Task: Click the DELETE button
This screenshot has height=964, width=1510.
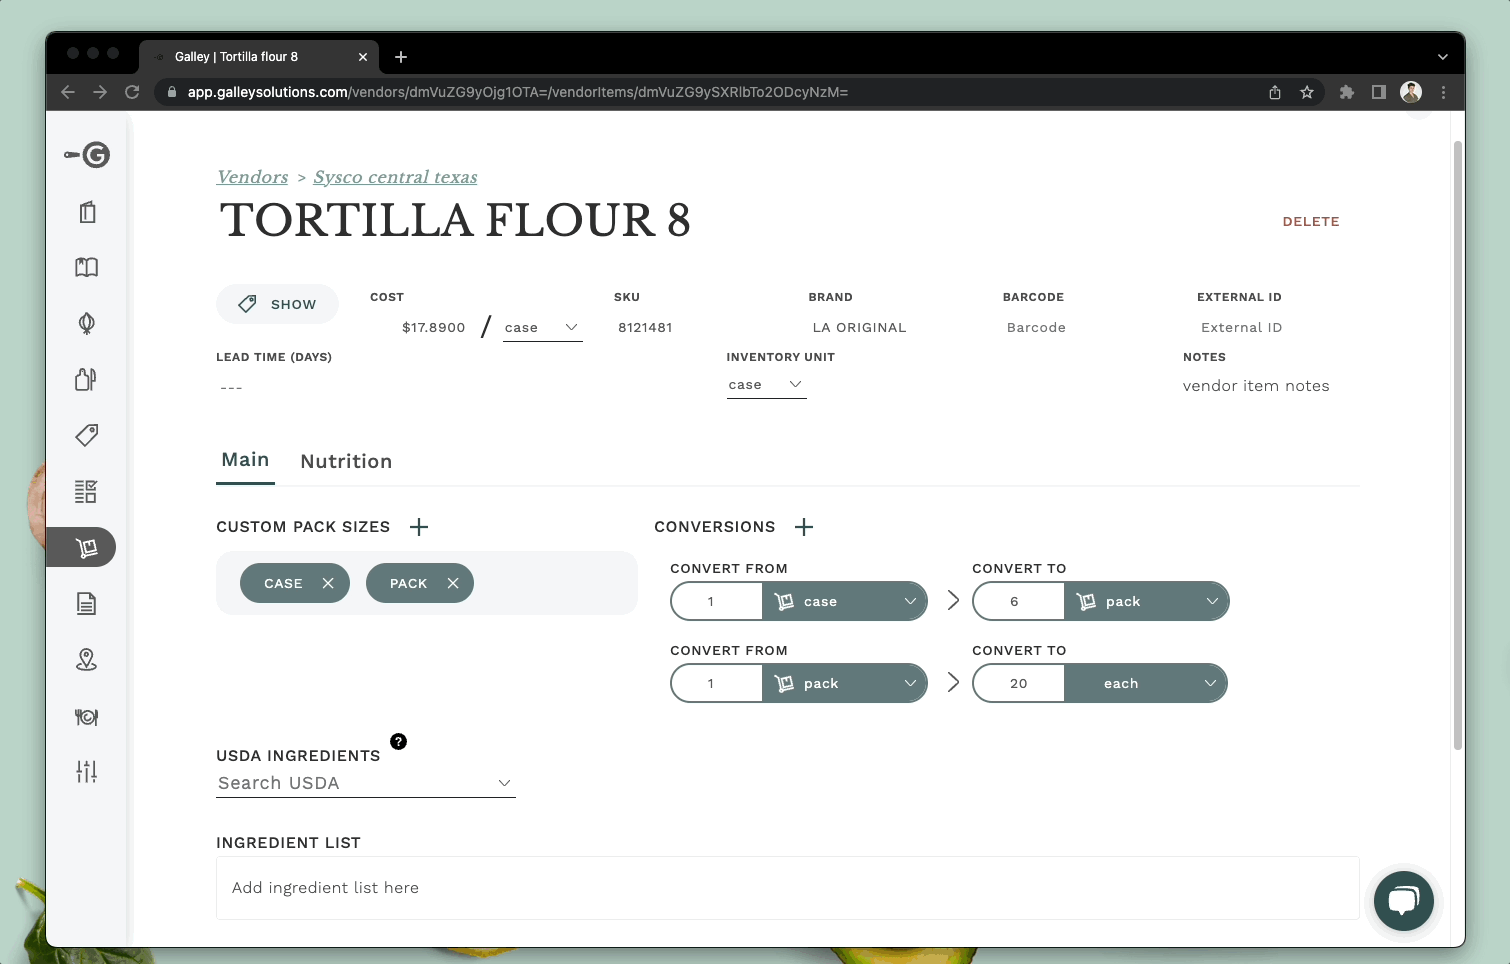Action: click(1311, 221)
